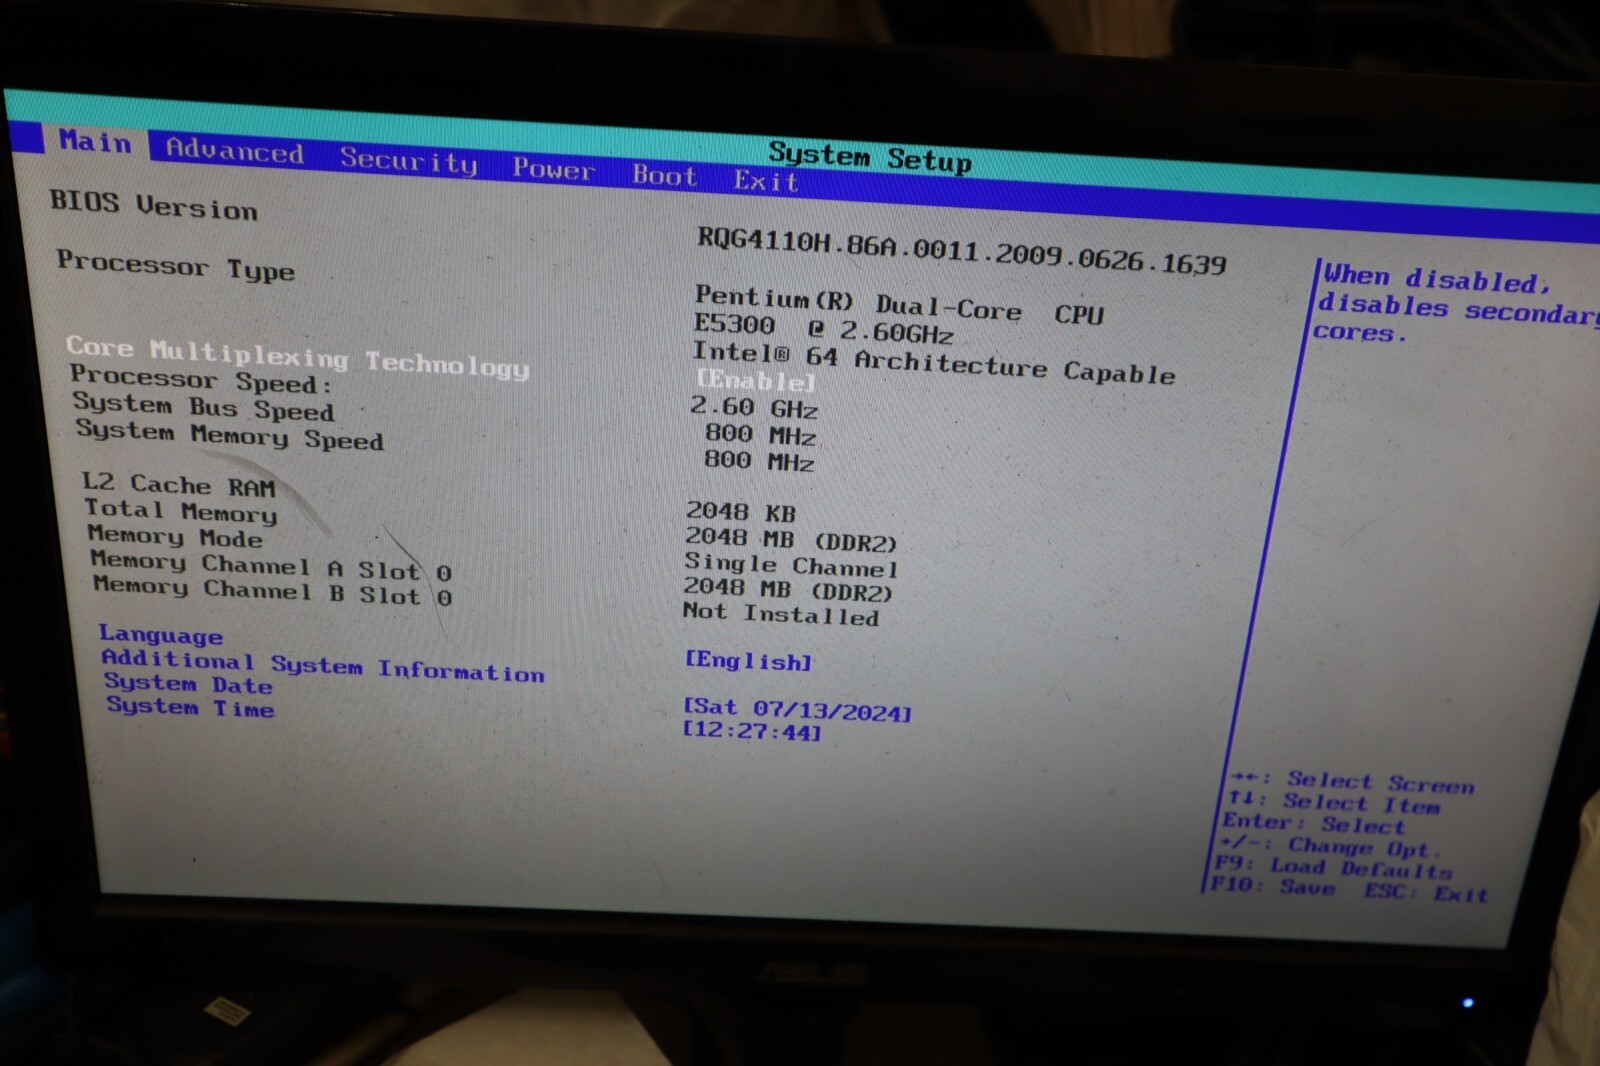This screenshot has width=1600, height=1066.
Task: Select the Exit tab
Action: 766,181
